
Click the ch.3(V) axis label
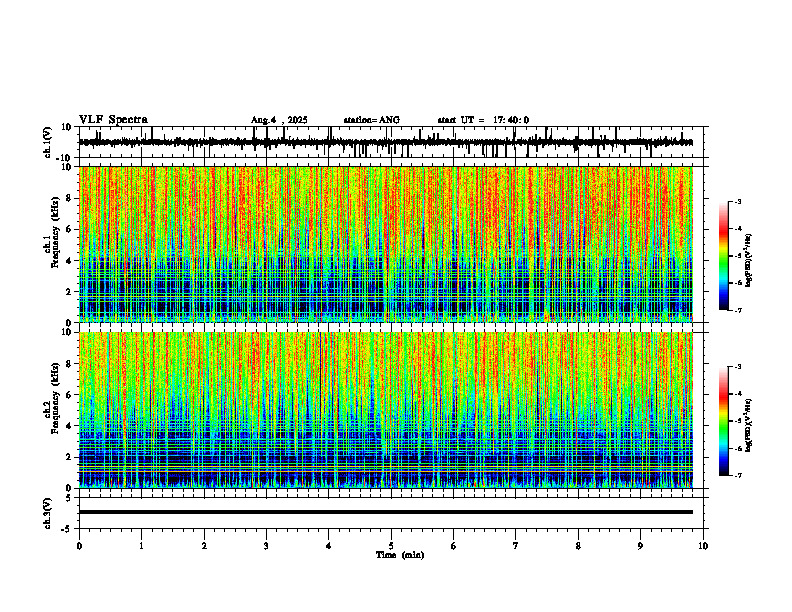point(48,513)
